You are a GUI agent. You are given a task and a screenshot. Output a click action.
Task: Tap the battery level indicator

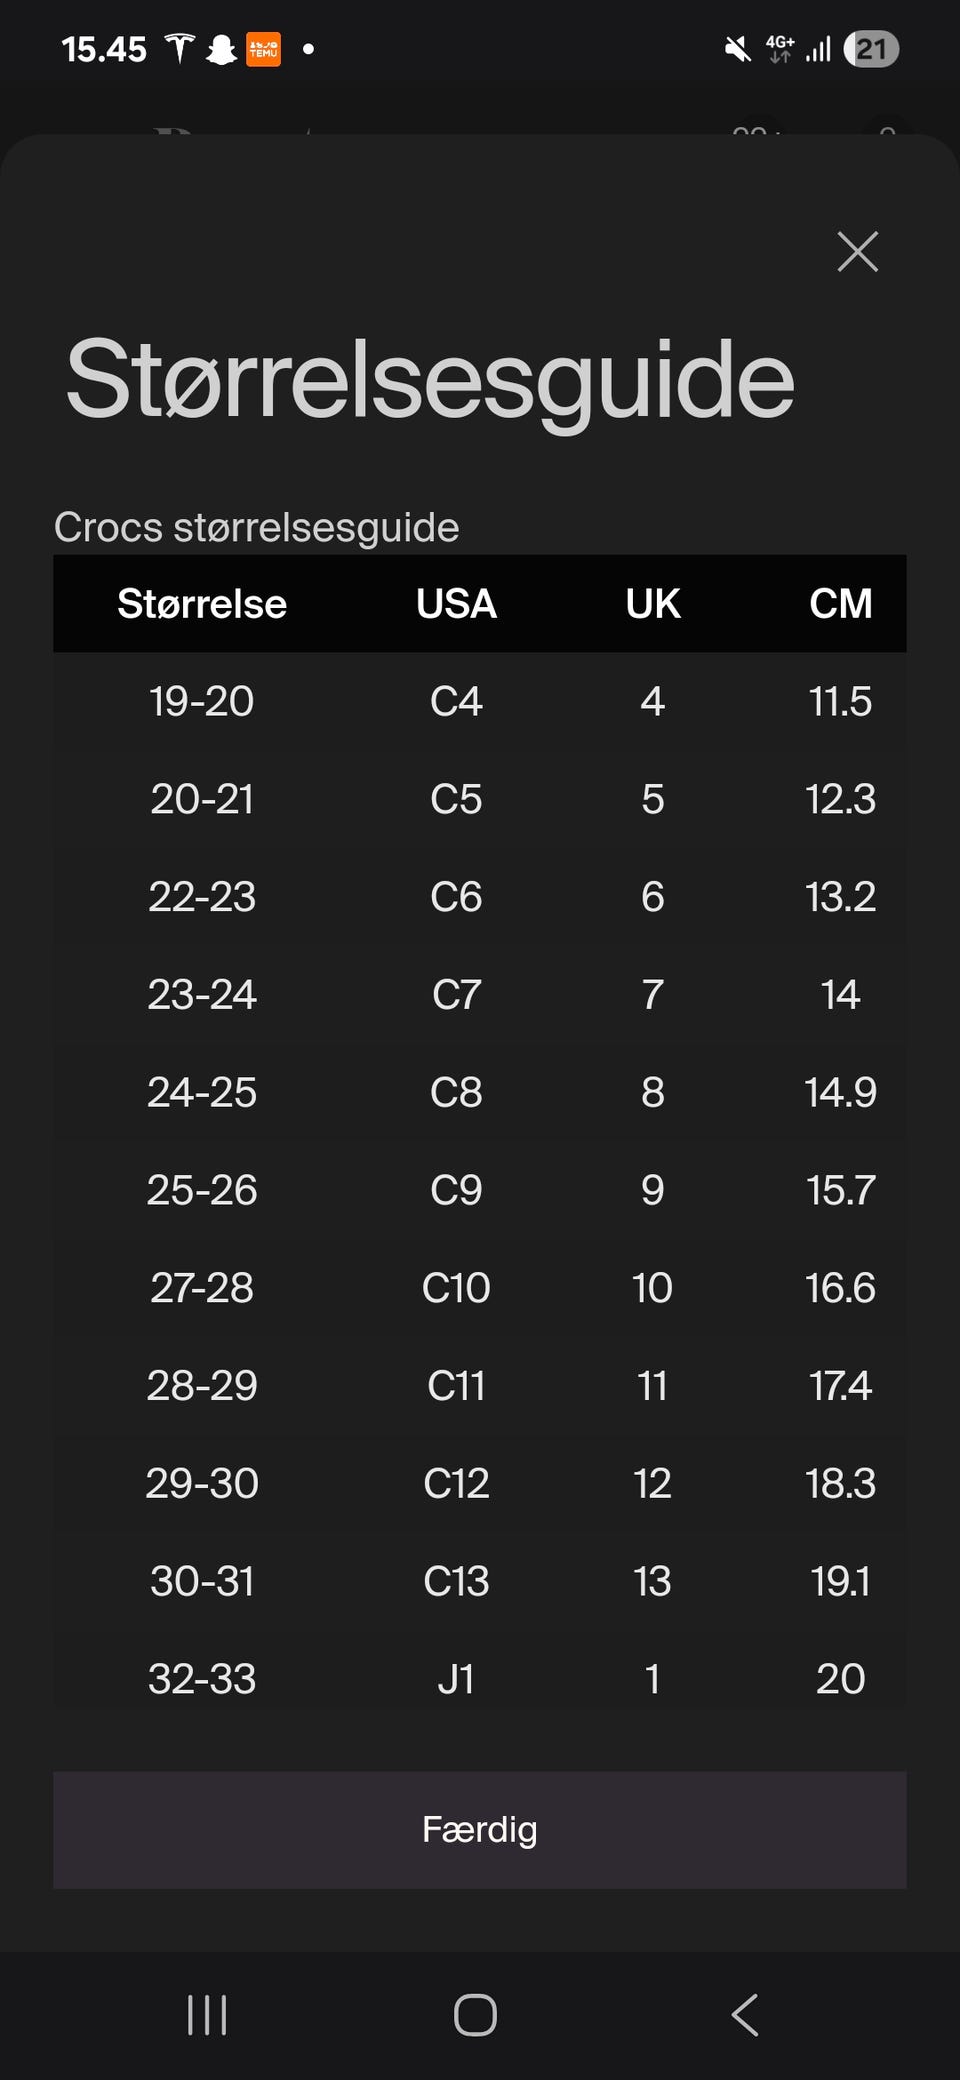[871, 49]
